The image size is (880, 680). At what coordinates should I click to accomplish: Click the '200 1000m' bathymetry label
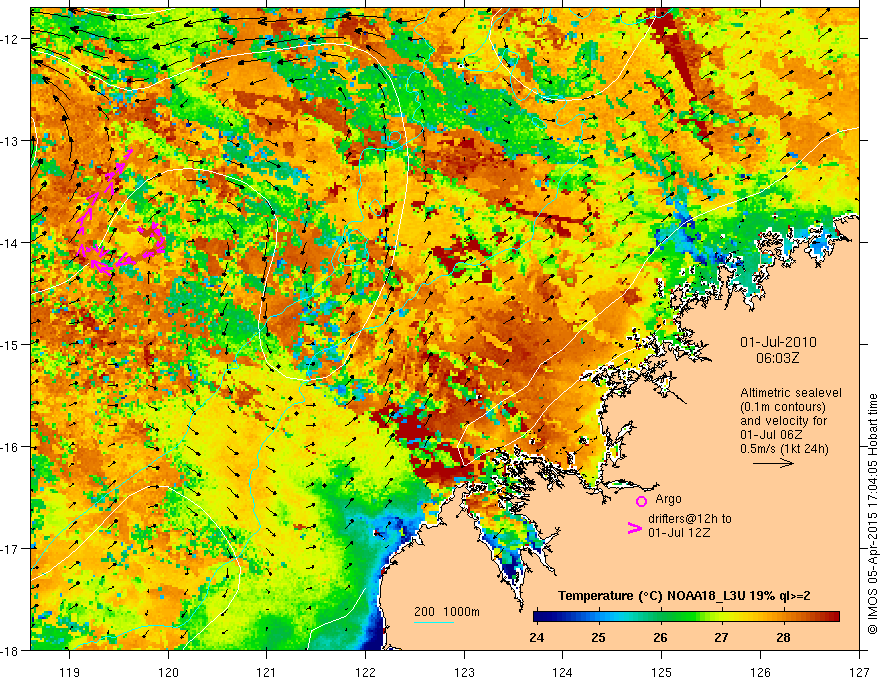coord(447,612)
